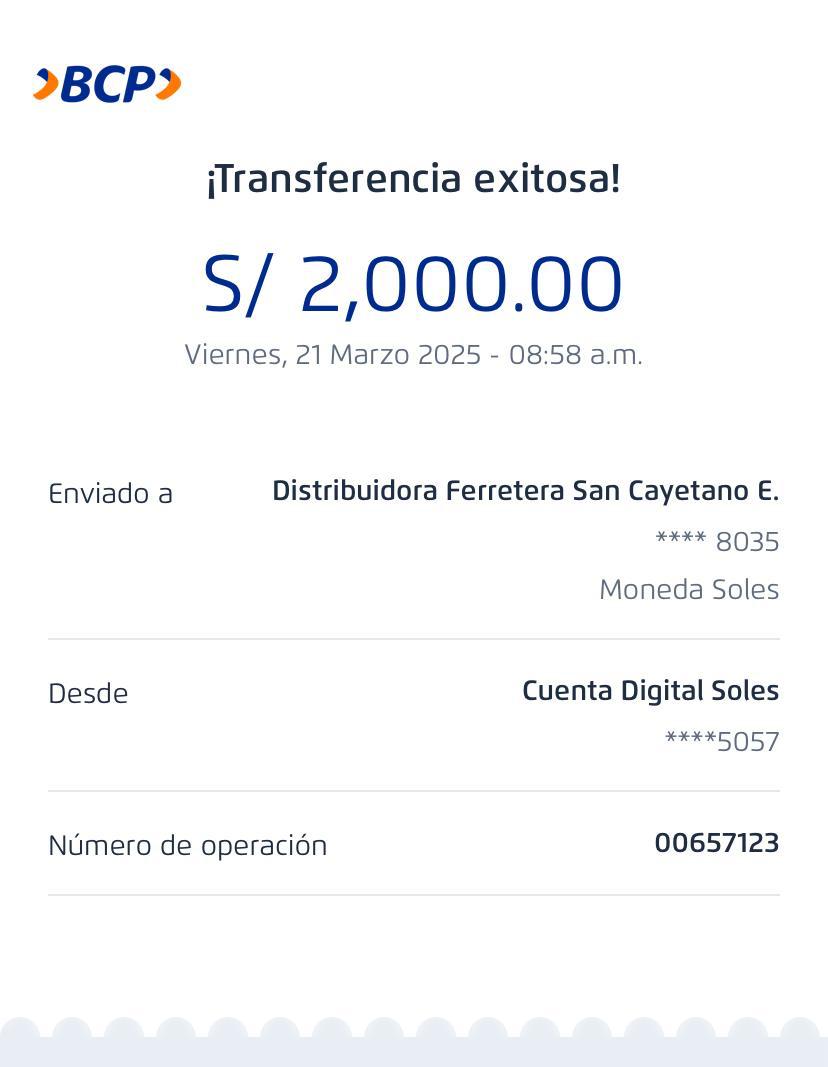828x1067 pixels.
Task: Click the 08:58 a.m. time
Action: (x=575, y=355)
